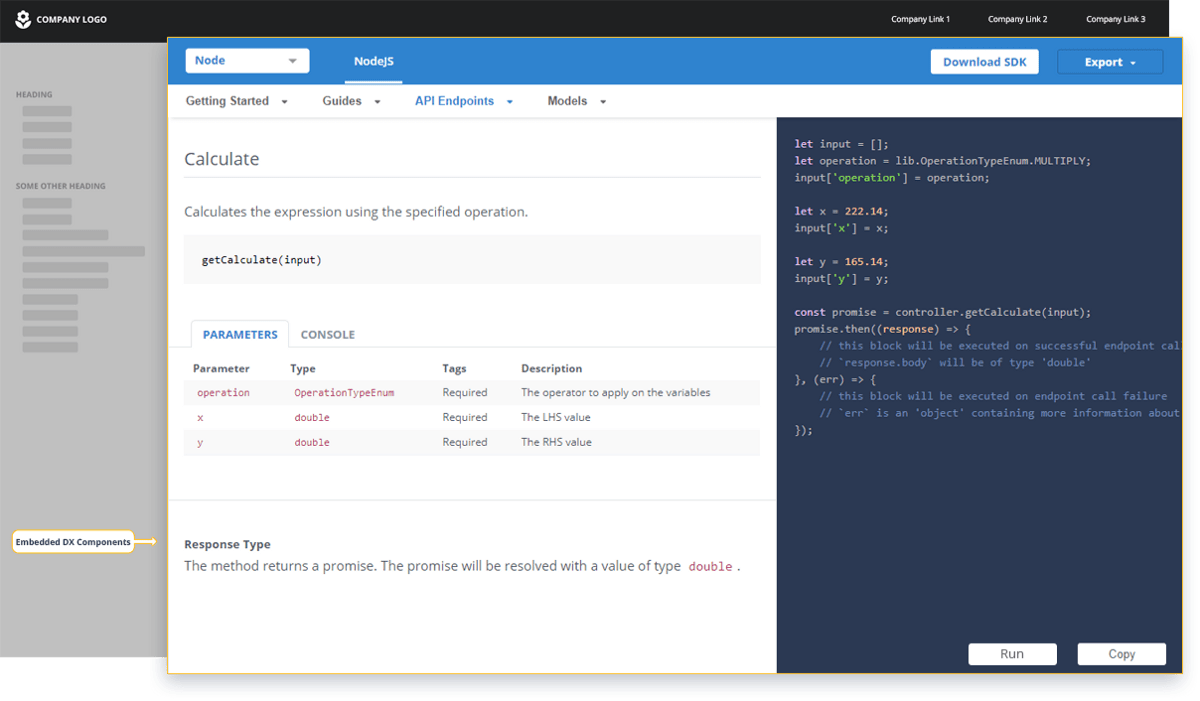Click the y parameter name
The image size is (1200, 701).
(x=200, y=443)
